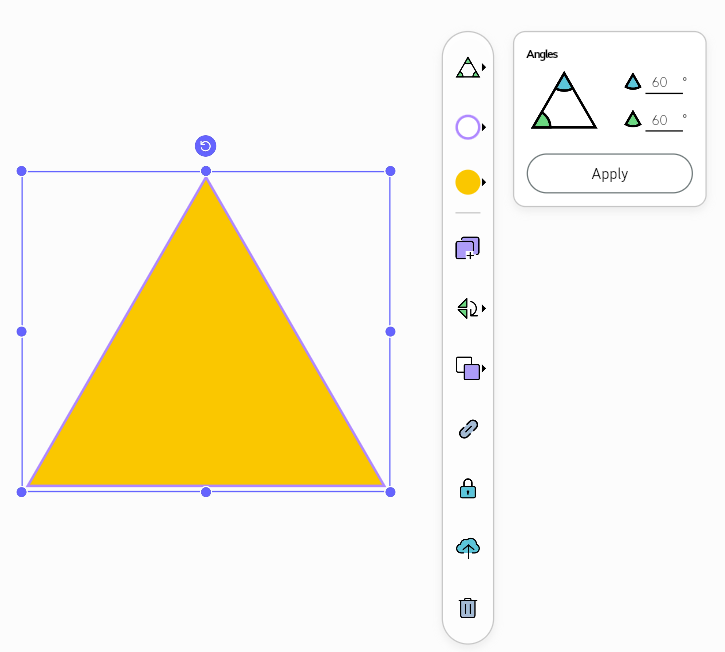Select the left-middle resize handle
Screen dimensions: 725x652
coord(21,332)
